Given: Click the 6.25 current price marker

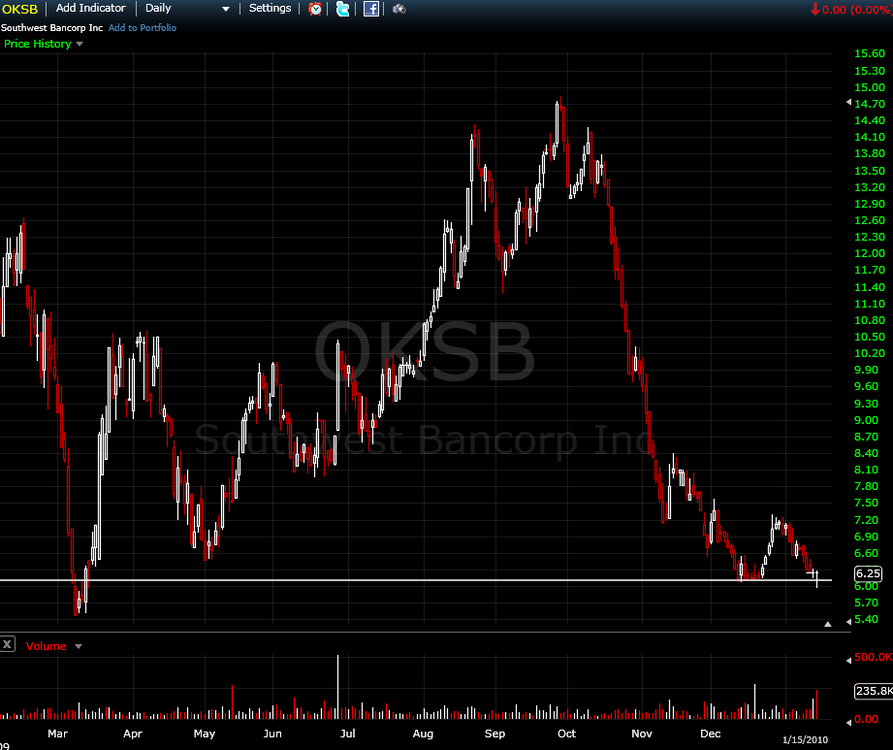Looking at the screenshot, I should pos(868,573).
